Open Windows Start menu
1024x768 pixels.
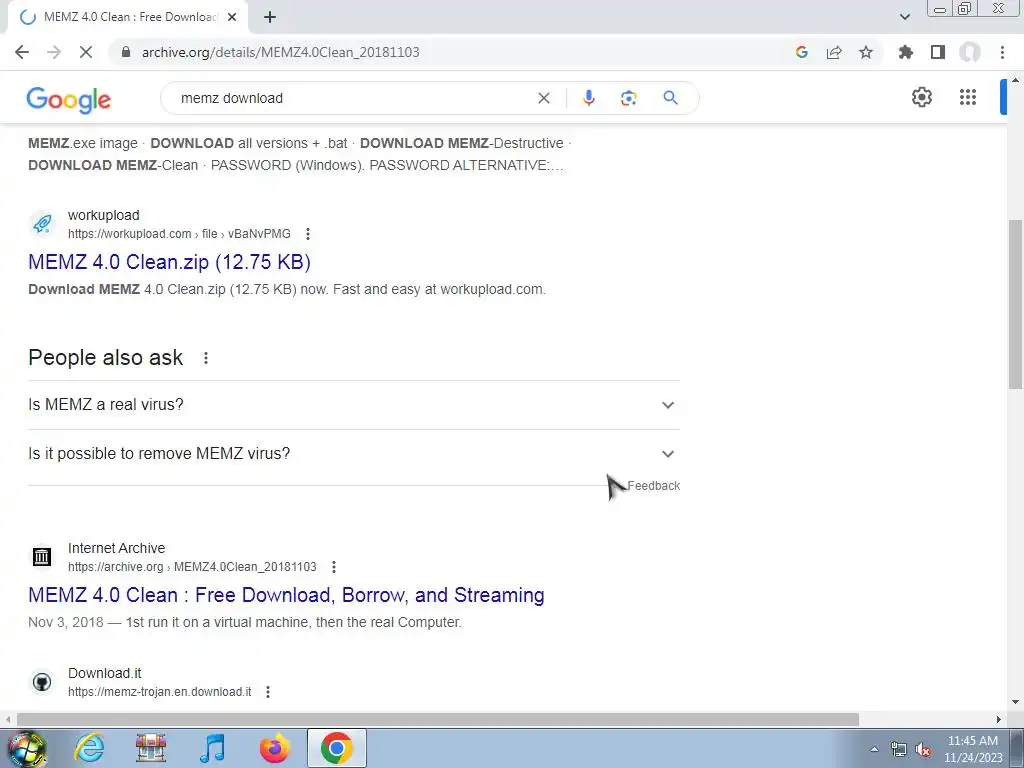[27, 749]
